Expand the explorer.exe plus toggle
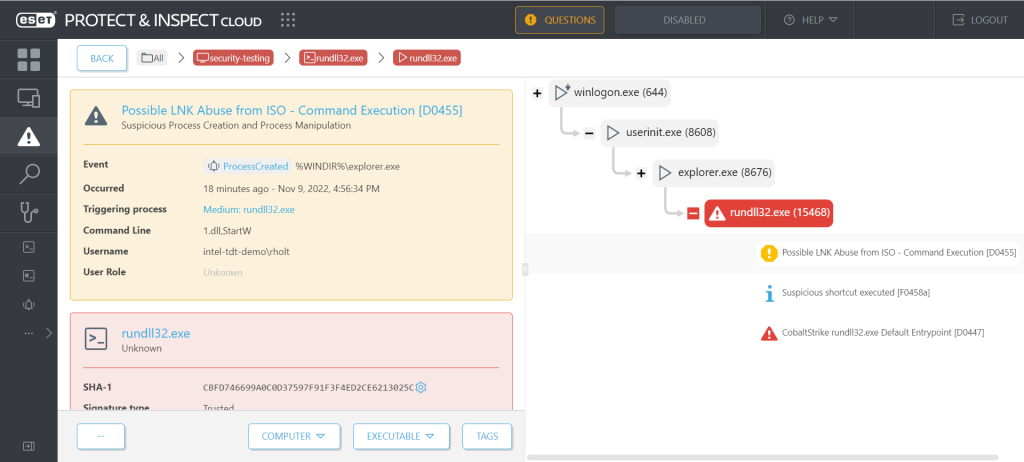 pyautogui.click(x=641, y=173)
